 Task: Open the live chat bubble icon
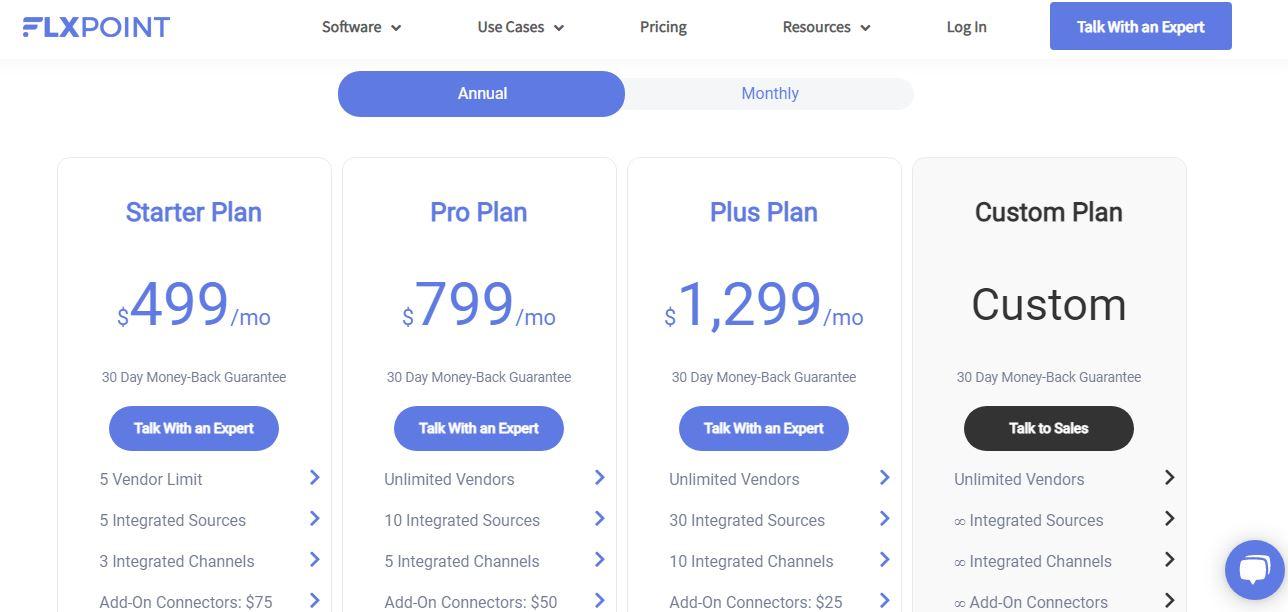1254,569
